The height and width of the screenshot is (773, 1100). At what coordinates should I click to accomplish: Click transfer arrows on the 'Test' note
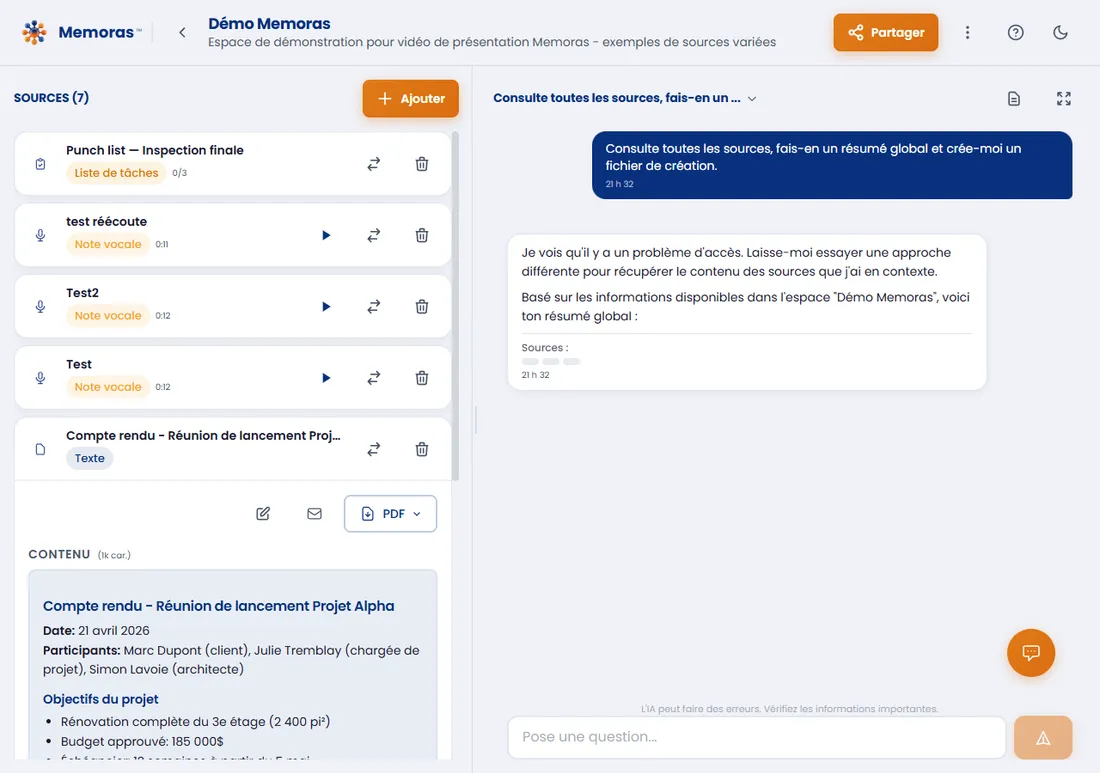coord(374,378)
